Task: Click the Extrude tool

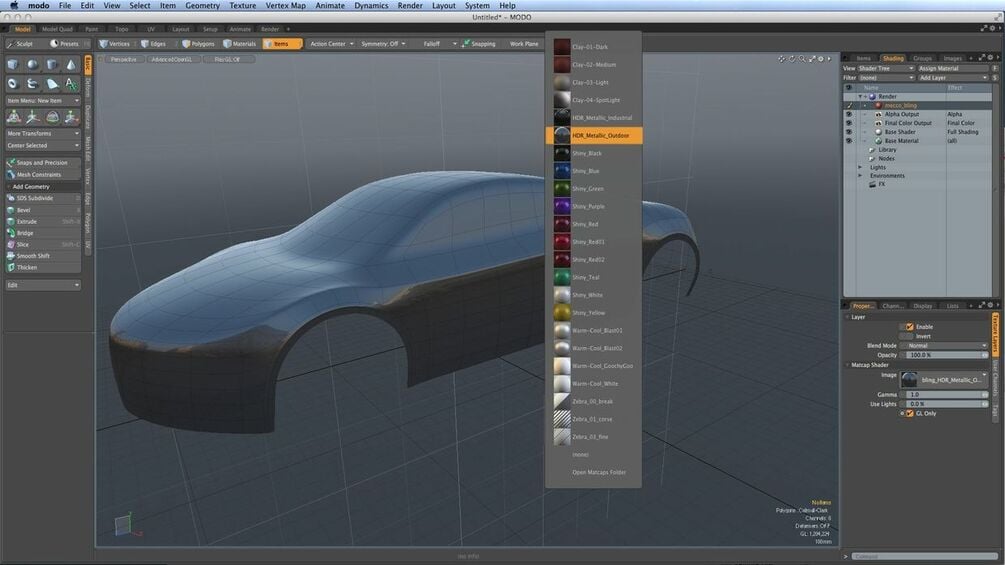Action: click(42, 222)
